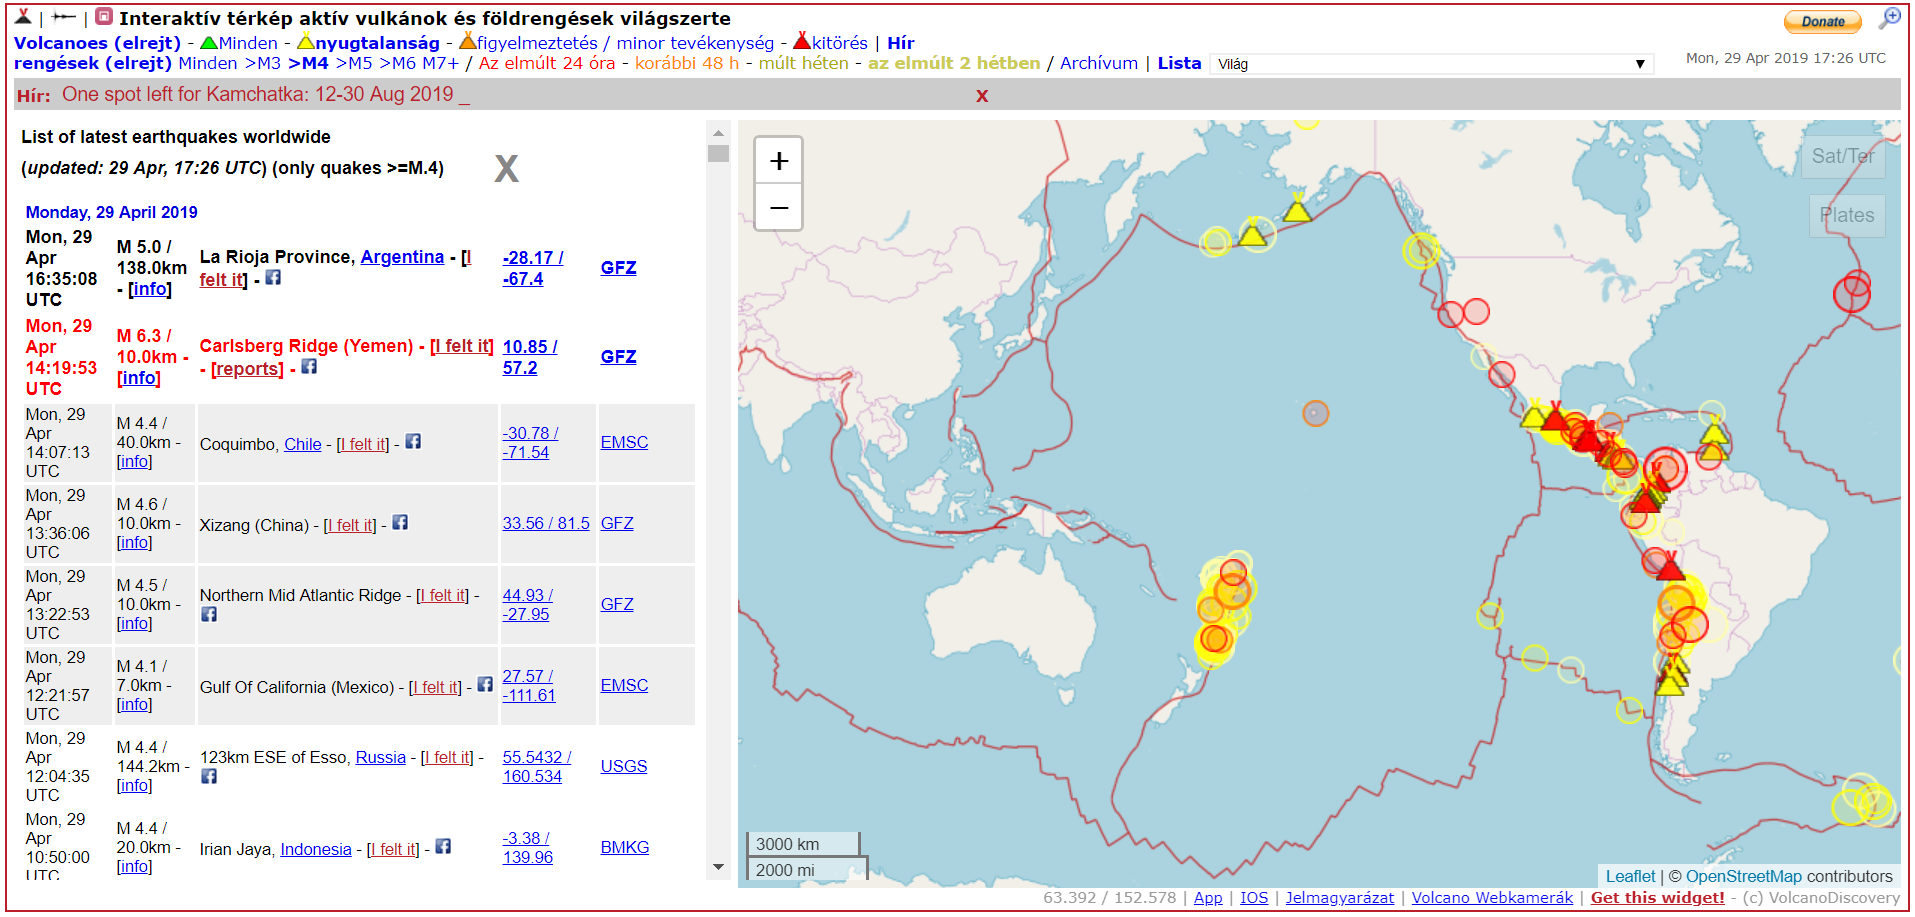Click the pink square icon before the title
This screenshot has height=917, width=1915.
[x=104, y=17]
